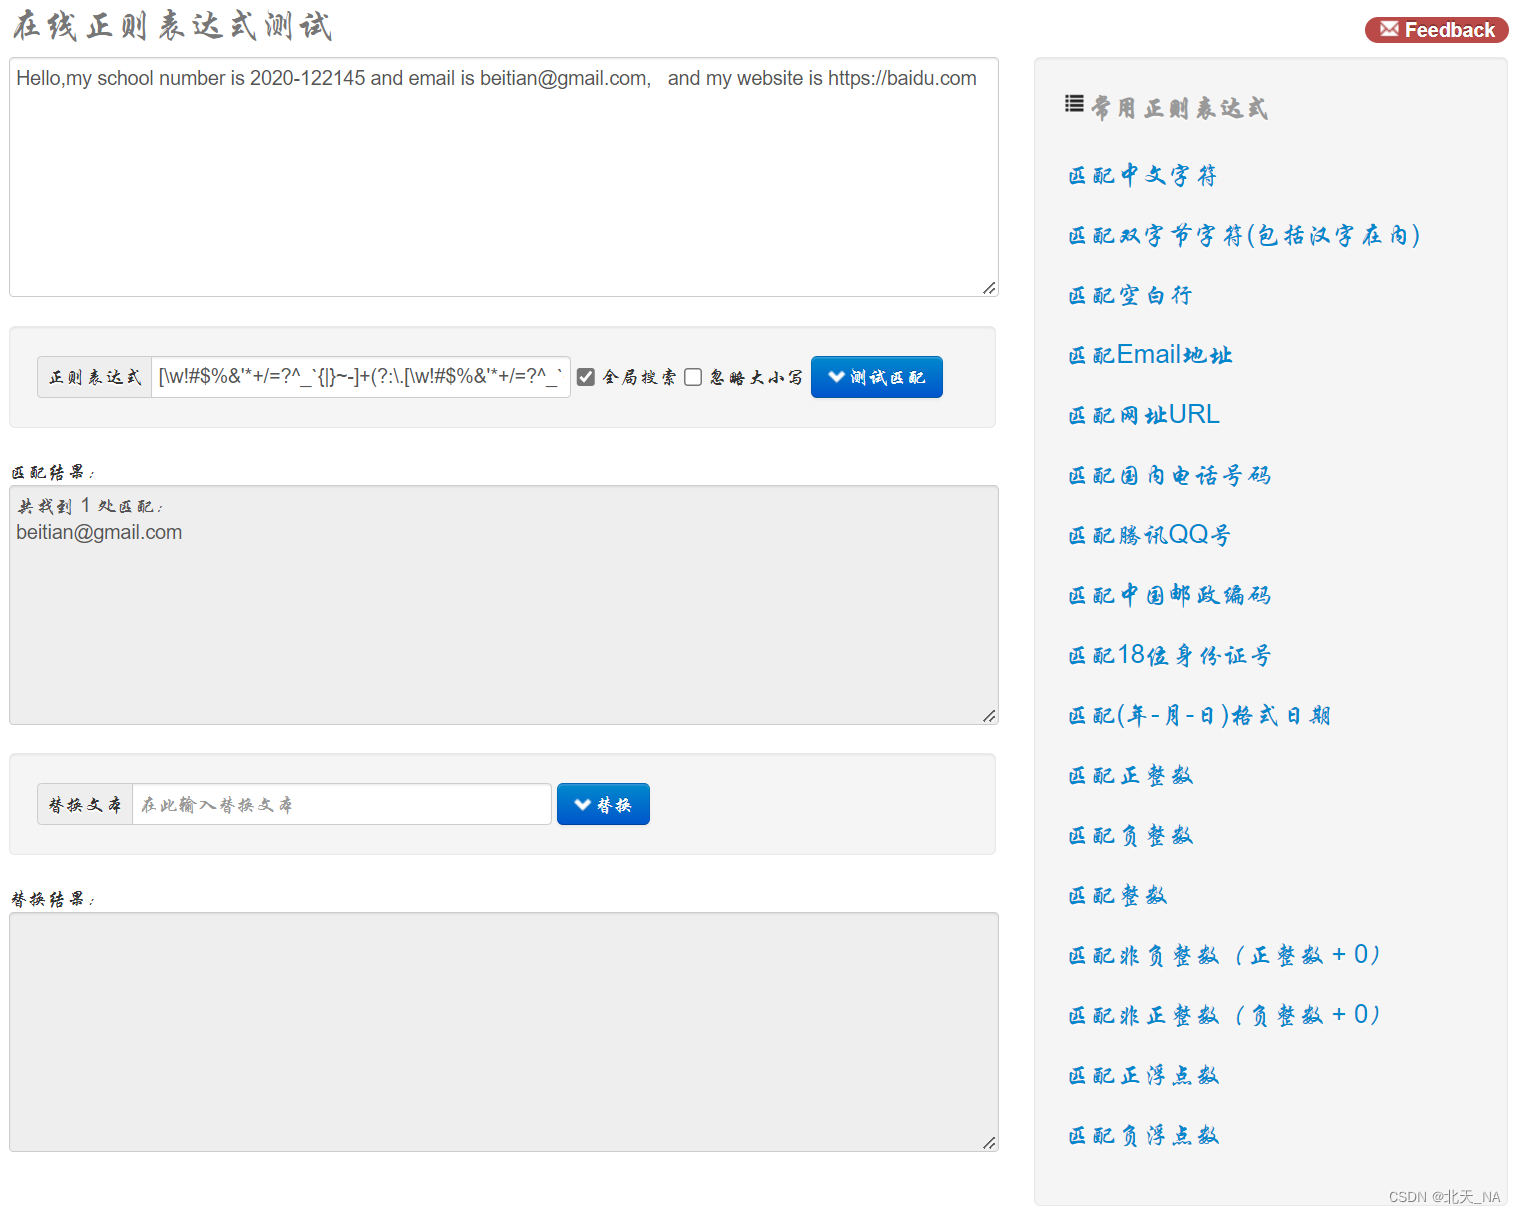Open the 匹配负浮点数 link
This screenshot has height=1213, width=1516.
point(1144,1135)
